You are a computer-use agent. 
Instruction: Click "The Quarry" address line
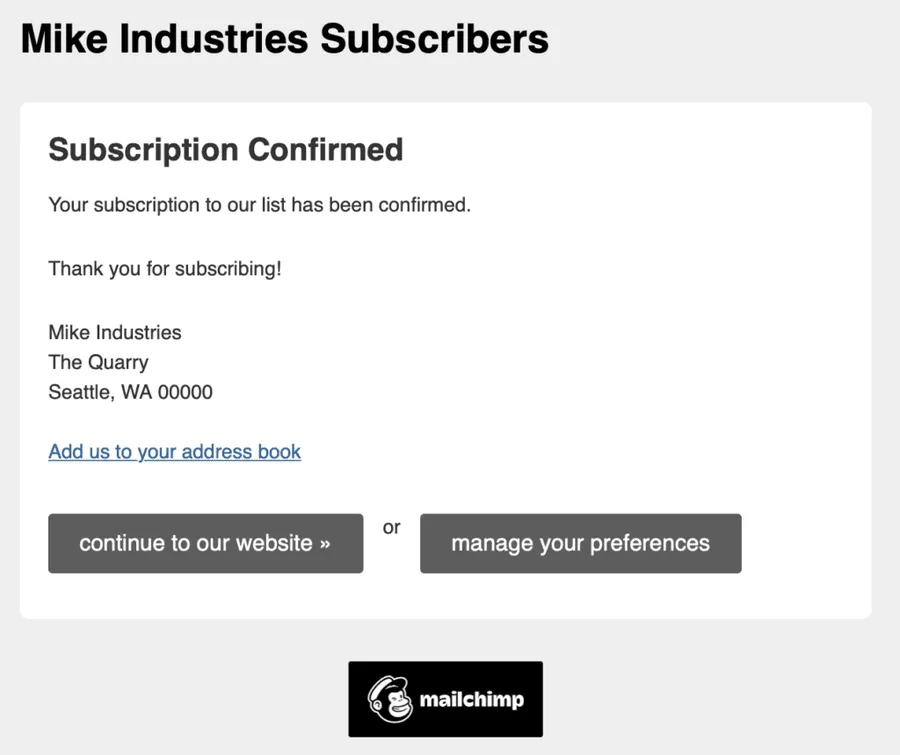98,362
